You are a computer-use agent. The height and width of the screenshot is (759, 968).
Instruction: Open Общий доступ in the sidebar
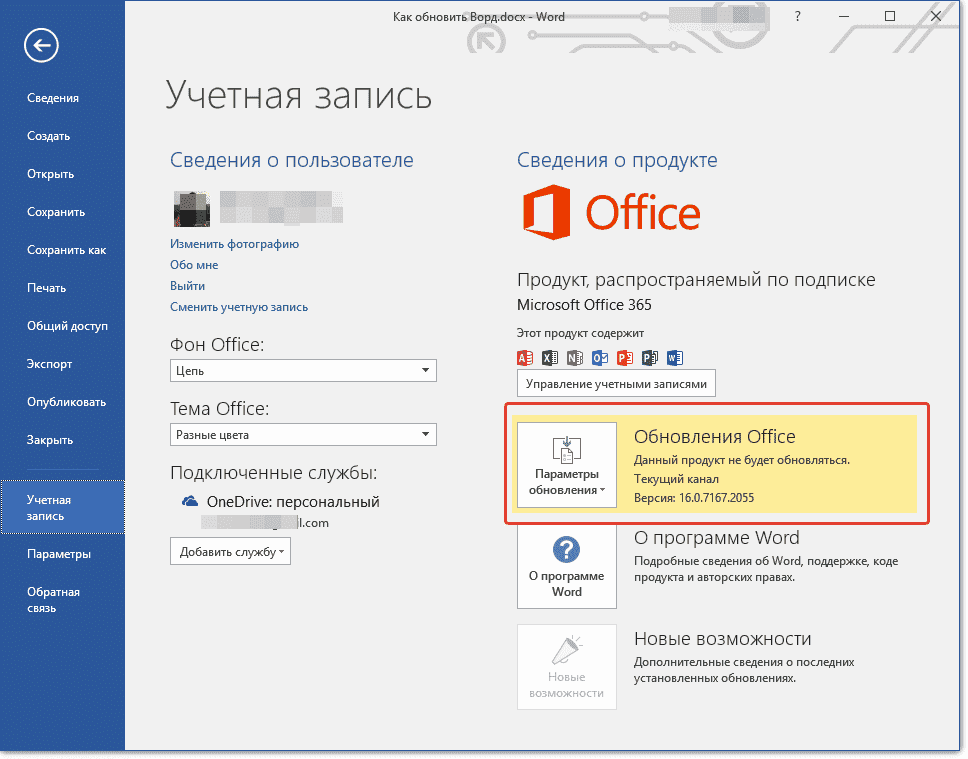click(67, 326)
